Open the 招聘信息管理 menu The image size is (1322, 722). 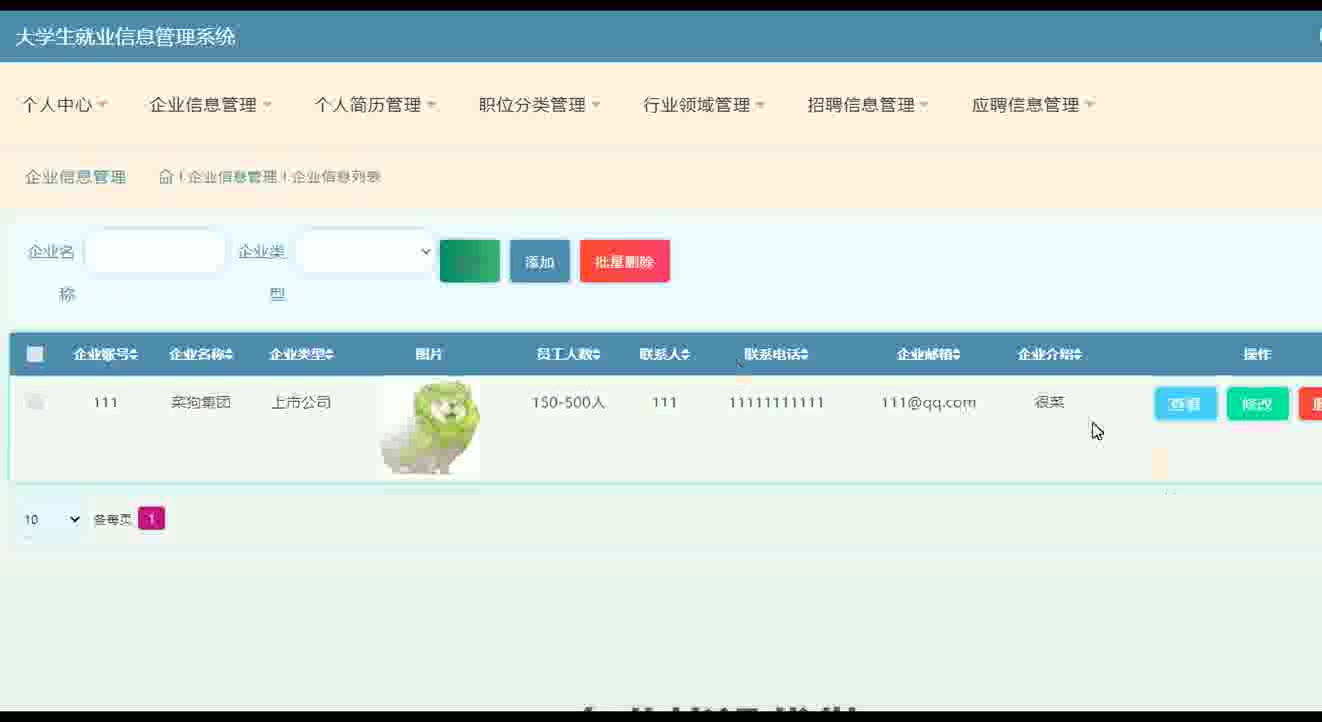869,105
